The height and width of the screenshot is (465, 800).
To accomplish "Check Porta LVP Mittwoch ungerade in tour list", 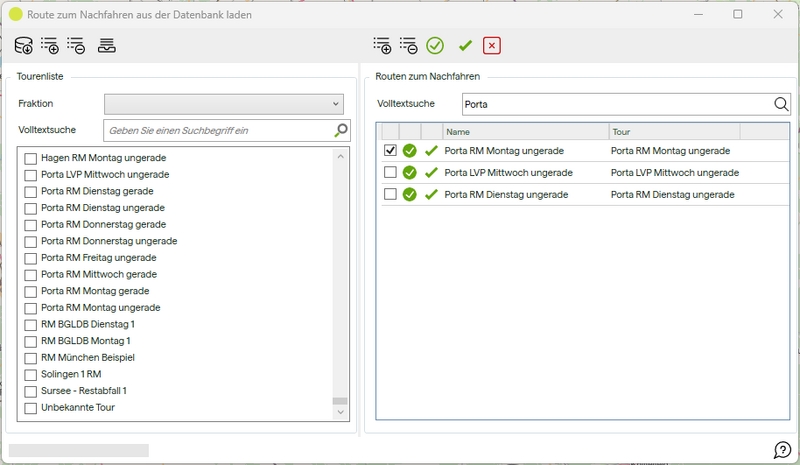I will point(31,175).
